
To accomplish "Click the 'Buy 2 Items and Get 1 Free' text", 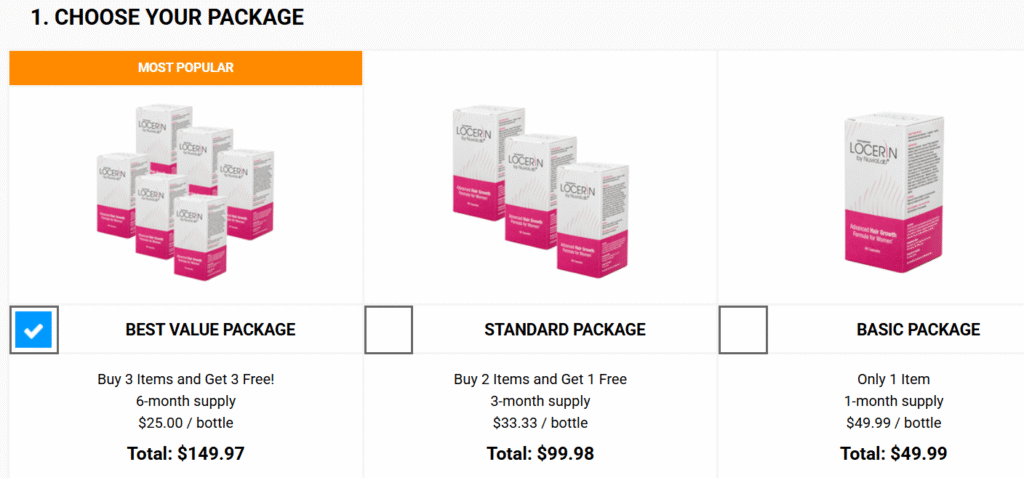I will point(540,379).
